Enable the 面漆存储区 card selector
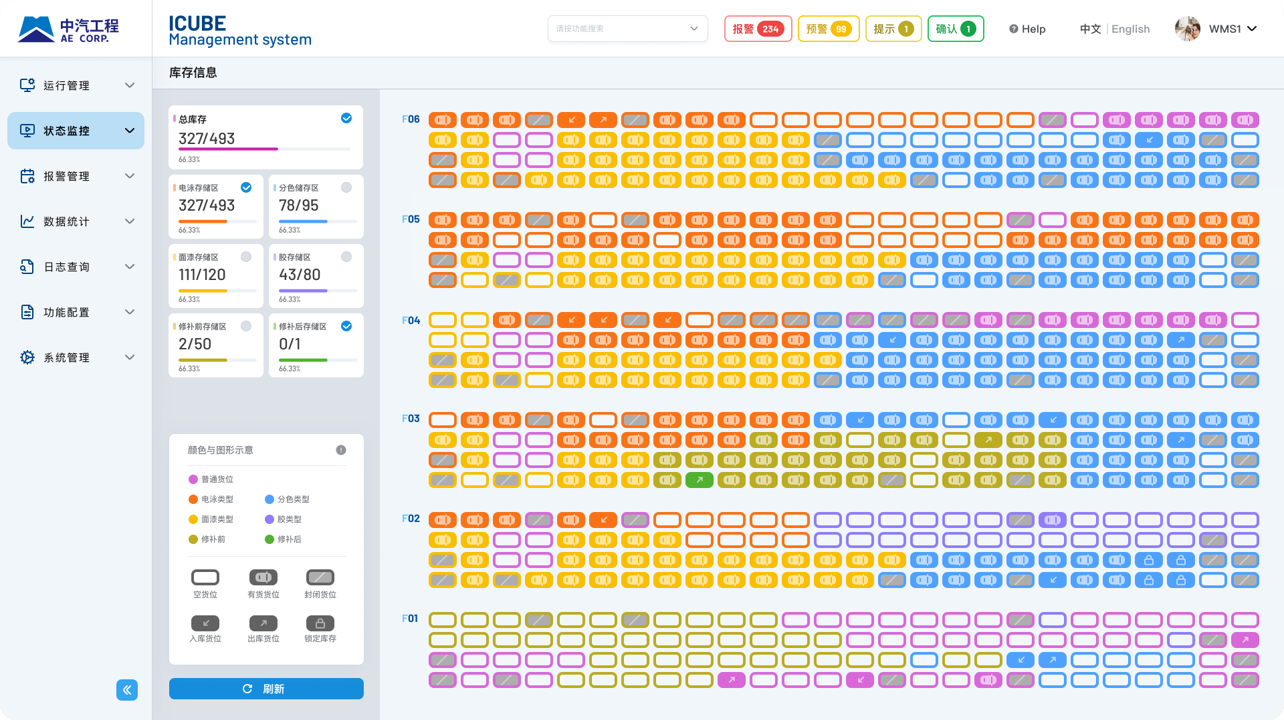 (246, 257)
